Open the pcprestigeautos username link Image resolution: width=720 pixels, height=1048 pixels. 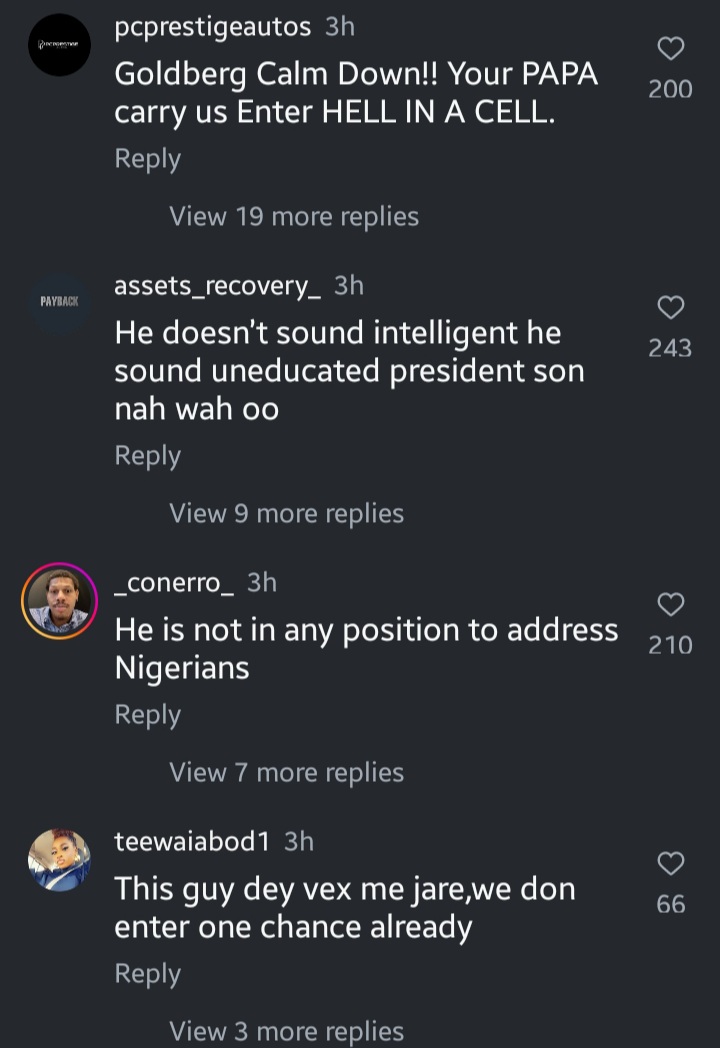pos(213,27)
